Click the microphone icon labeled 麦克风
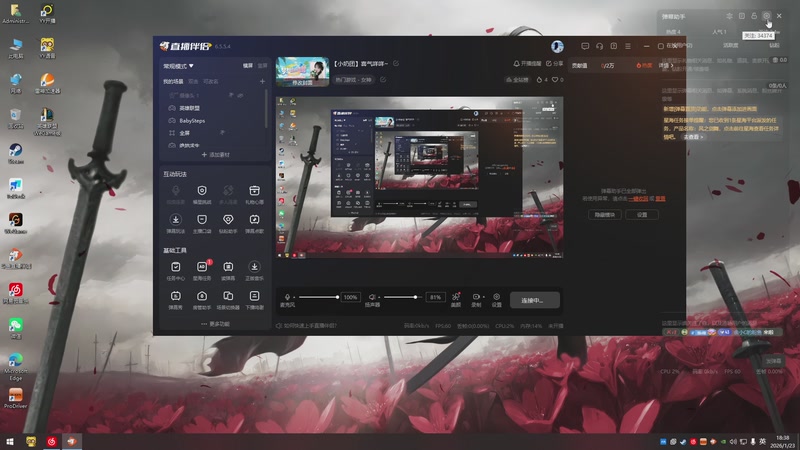 point(287,297)
